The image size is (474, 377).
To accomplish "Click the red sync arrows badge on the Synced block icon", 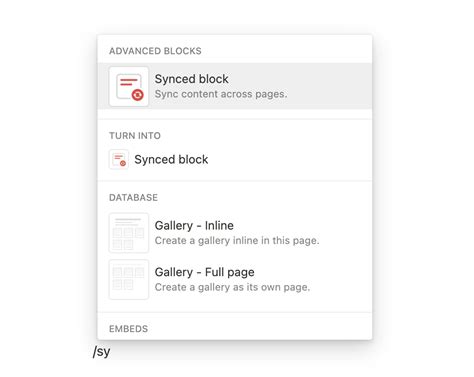I will point(137,95).
